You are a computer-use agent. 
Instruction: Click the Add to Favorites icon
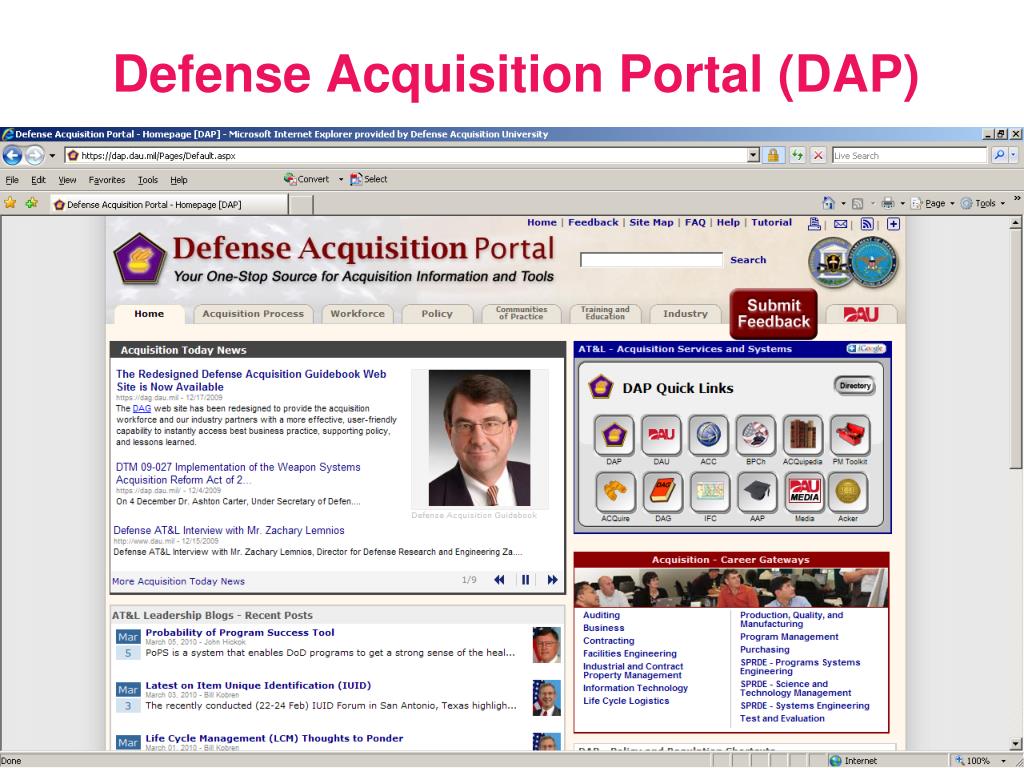(x=31, y=203)
